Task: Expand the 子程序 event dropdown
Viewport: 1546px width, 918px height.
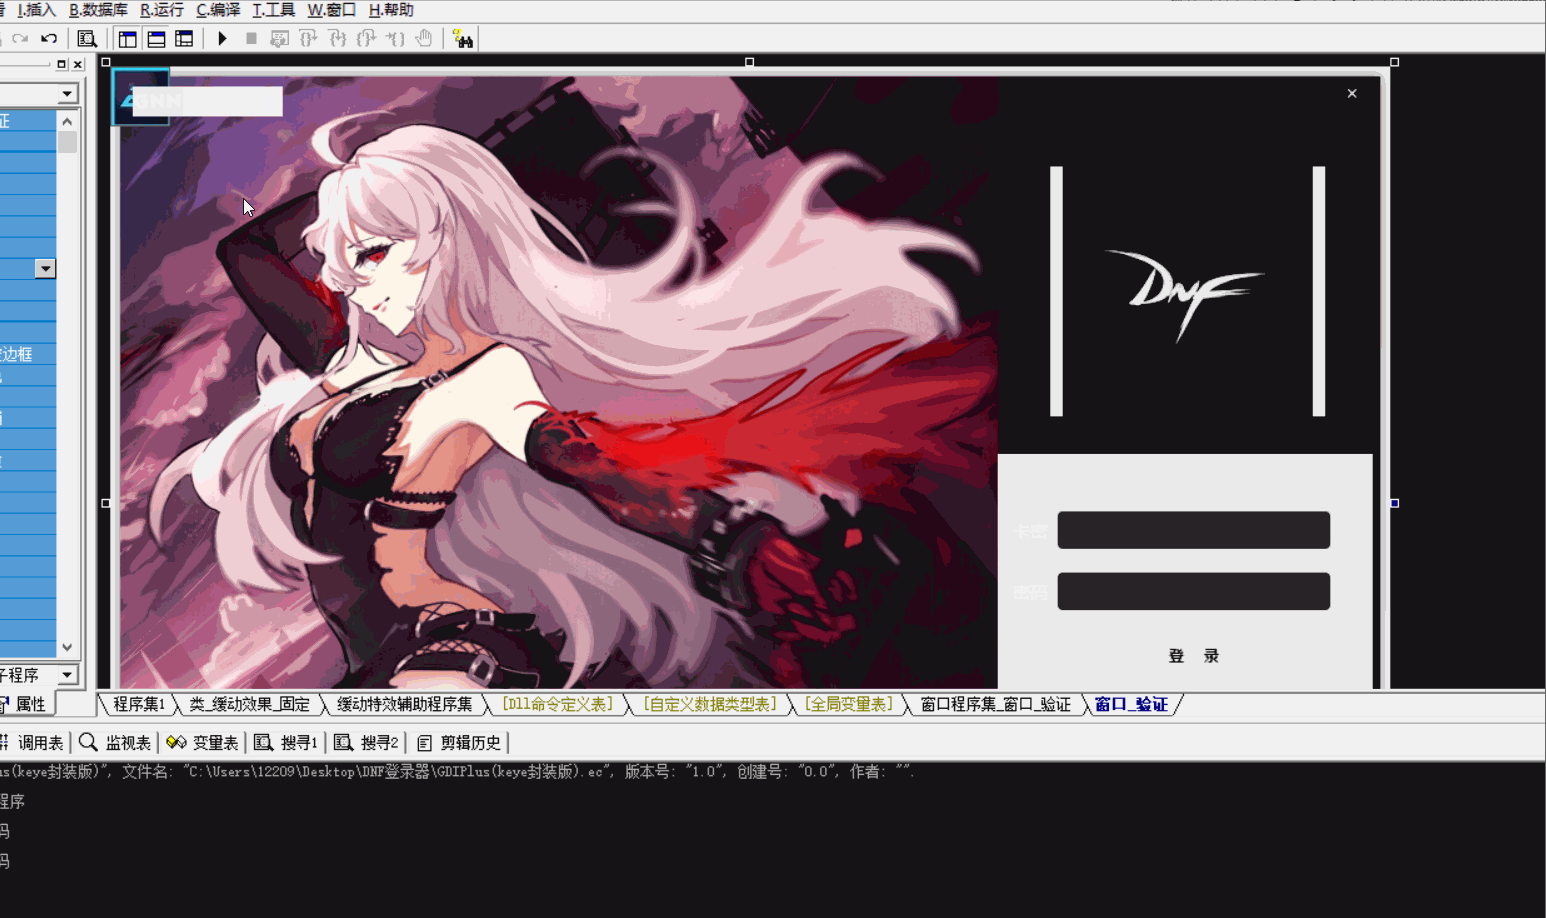Action: (67, 675)
